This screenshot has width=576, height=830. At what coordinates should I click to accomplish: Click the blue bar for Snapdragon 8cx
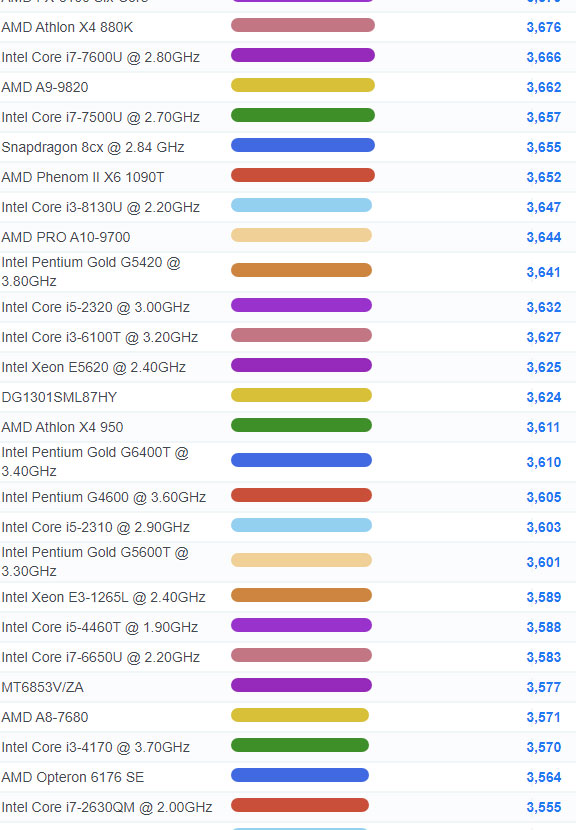(303, 145)
